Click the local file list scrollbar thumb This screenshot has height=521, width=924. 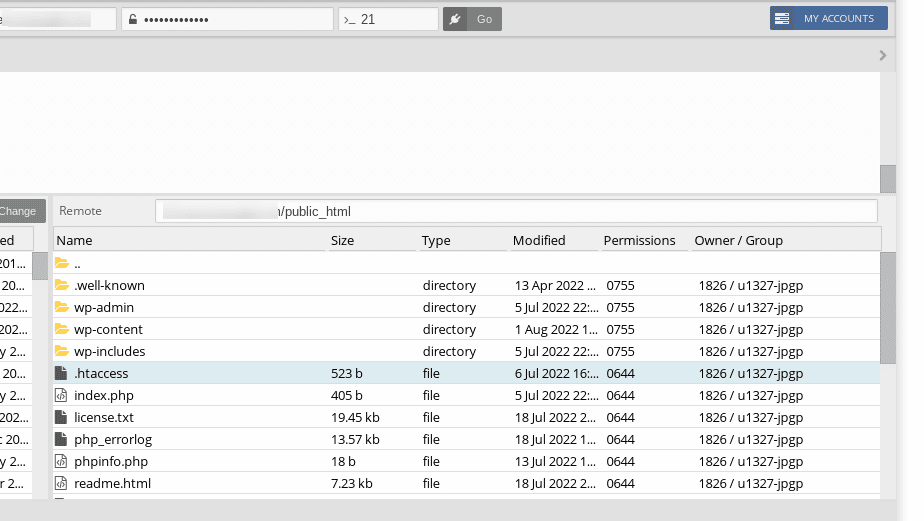[39, 266]
